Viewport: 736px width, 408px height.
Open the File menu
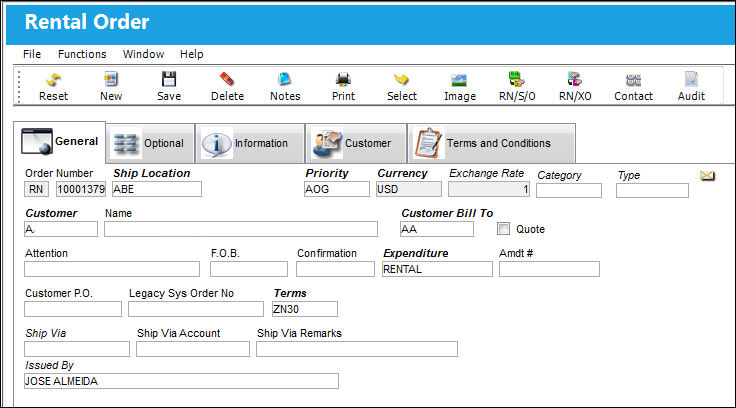pos(32,54)
